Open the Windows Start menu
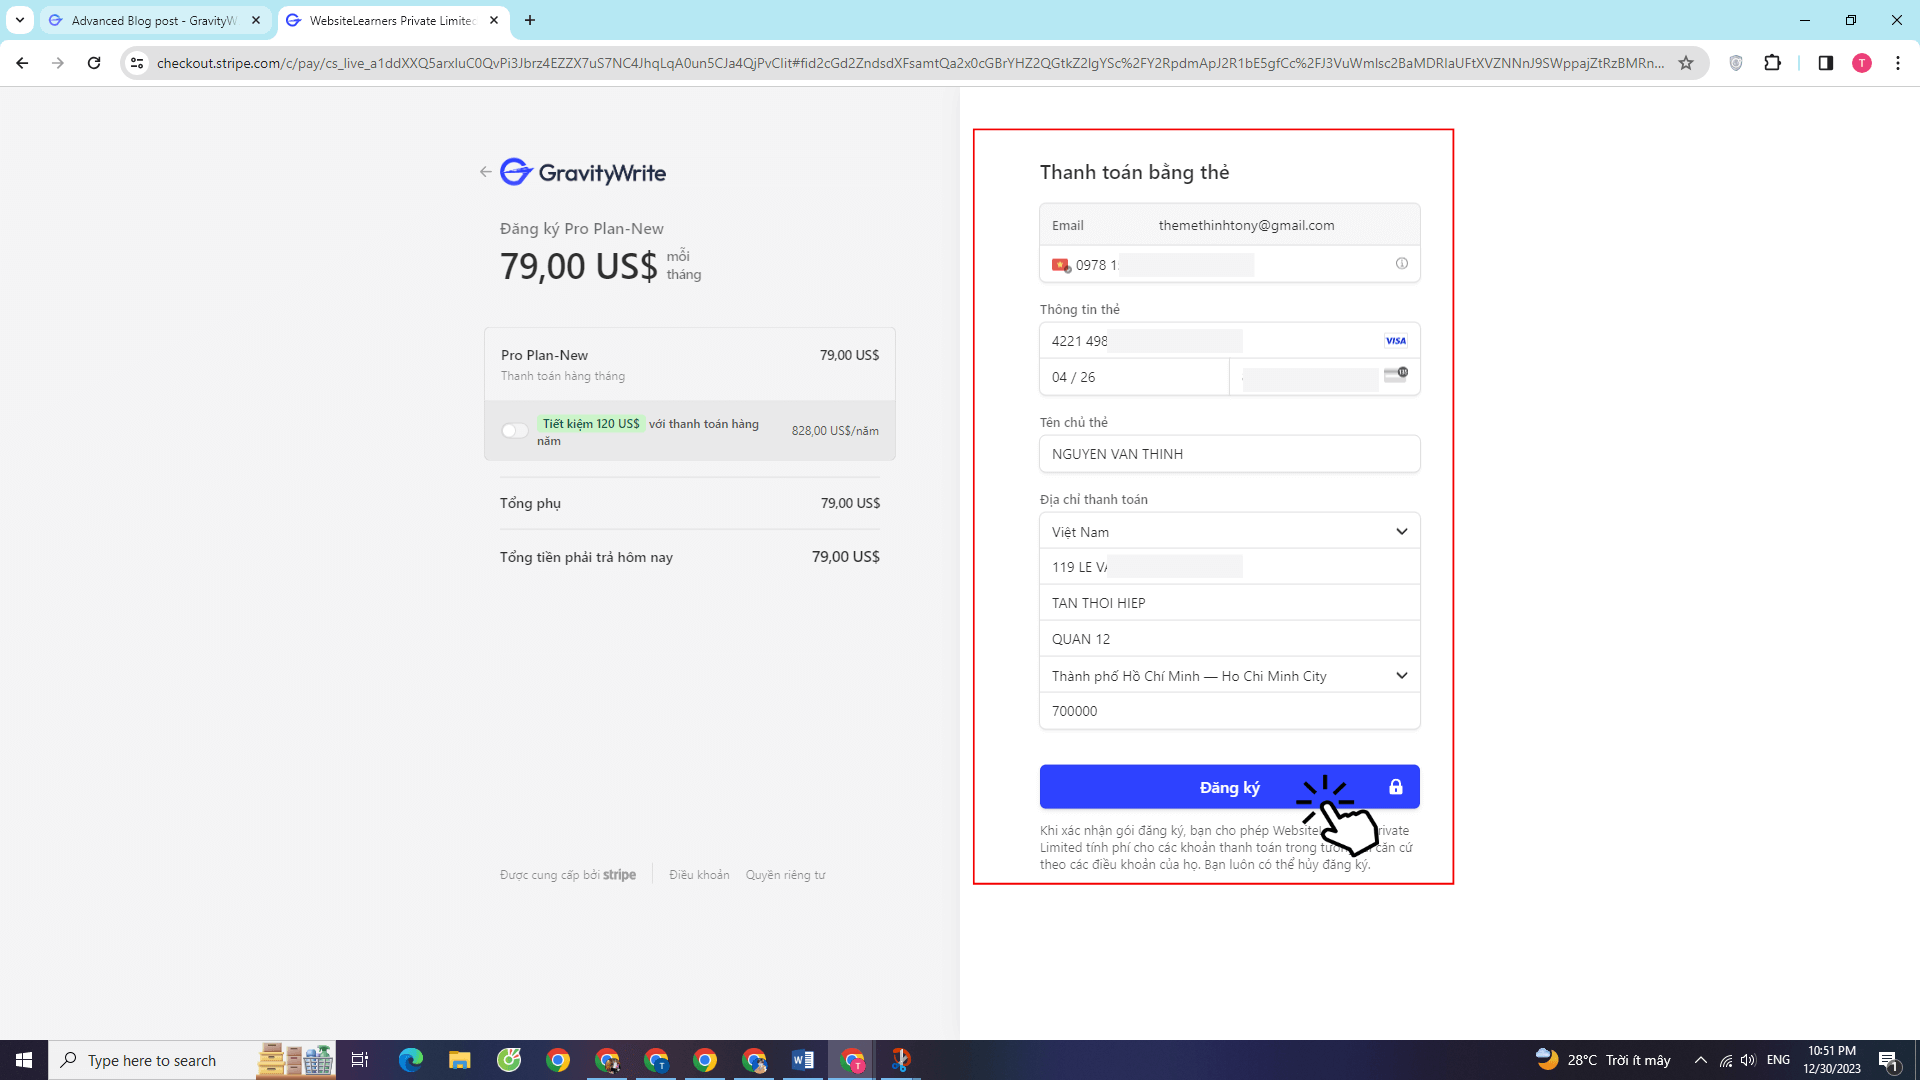This screenshot has width=1920, height=1080. [x=24, y=1060]
